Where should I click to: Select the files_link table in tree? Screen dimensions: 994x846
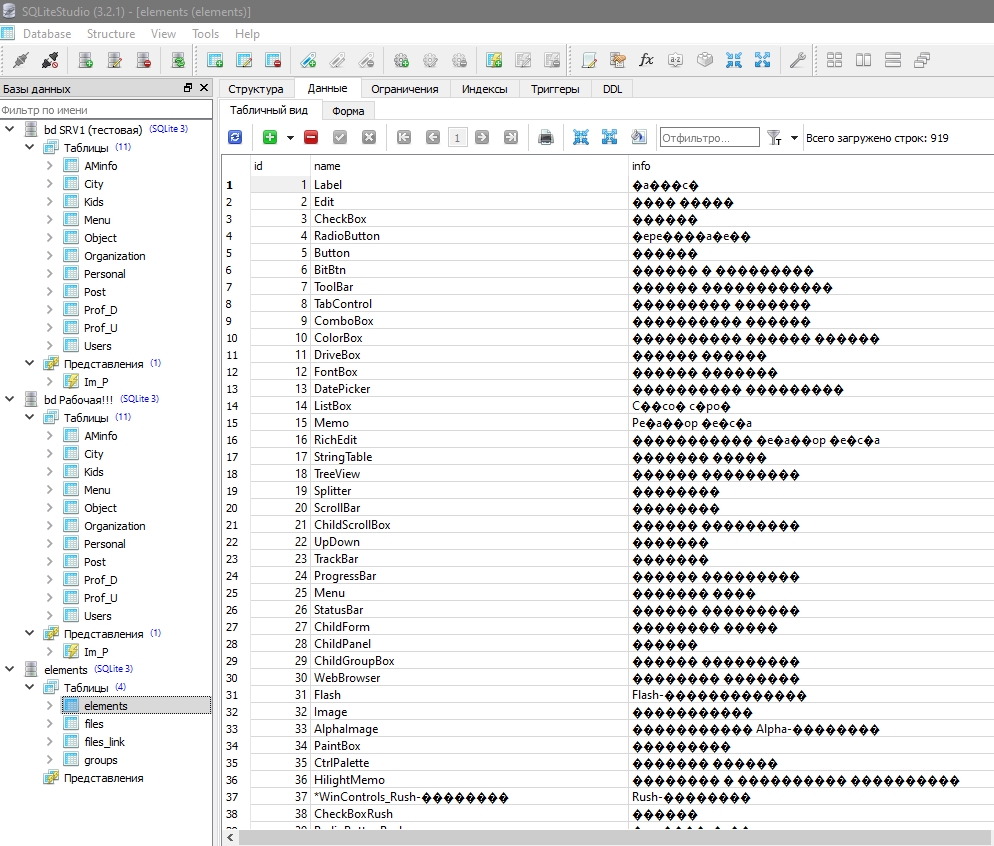(x=104, y=742)
